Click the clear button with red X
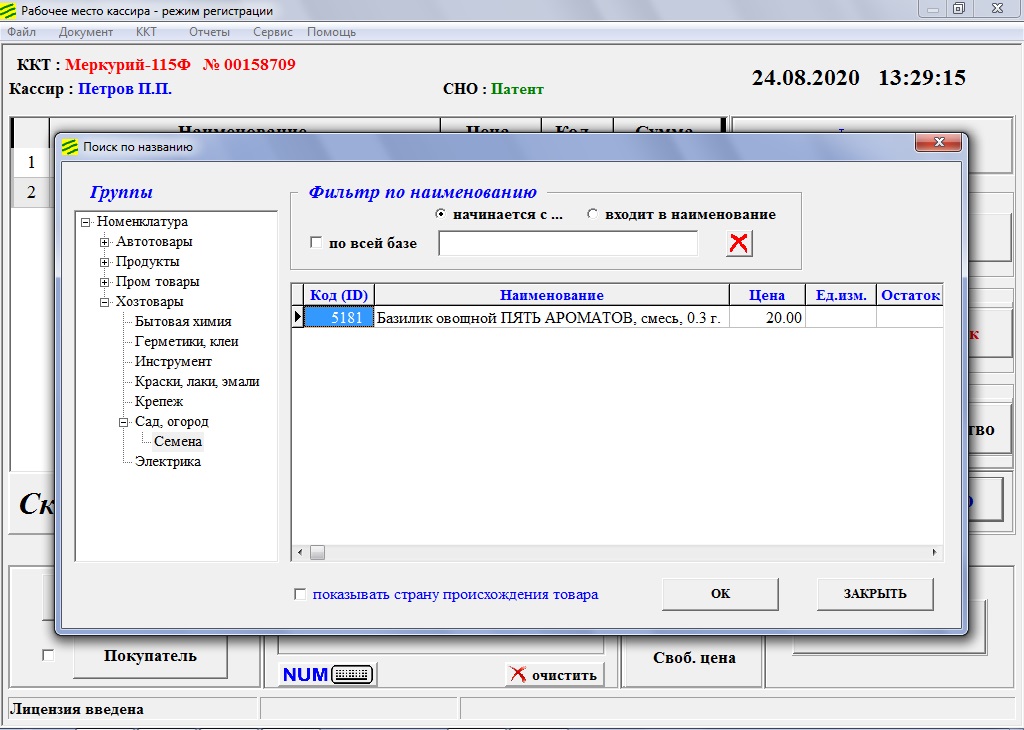Viewport: 1024px width, 730px height. click(554, 675)
